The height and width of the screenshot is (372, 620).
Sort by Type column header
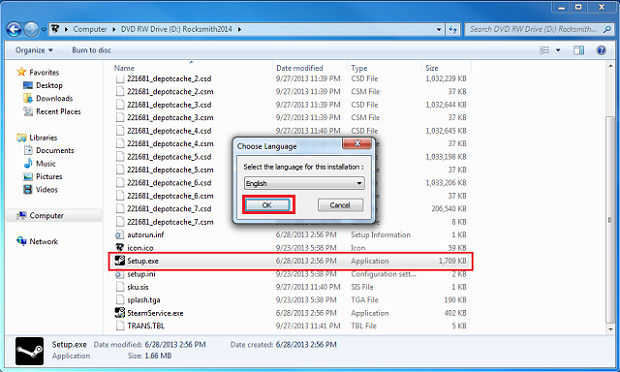(359, 68)
